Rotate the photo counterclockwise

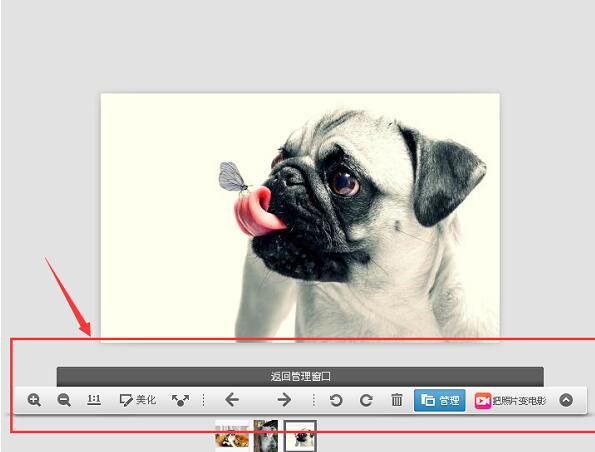point(336,400)
